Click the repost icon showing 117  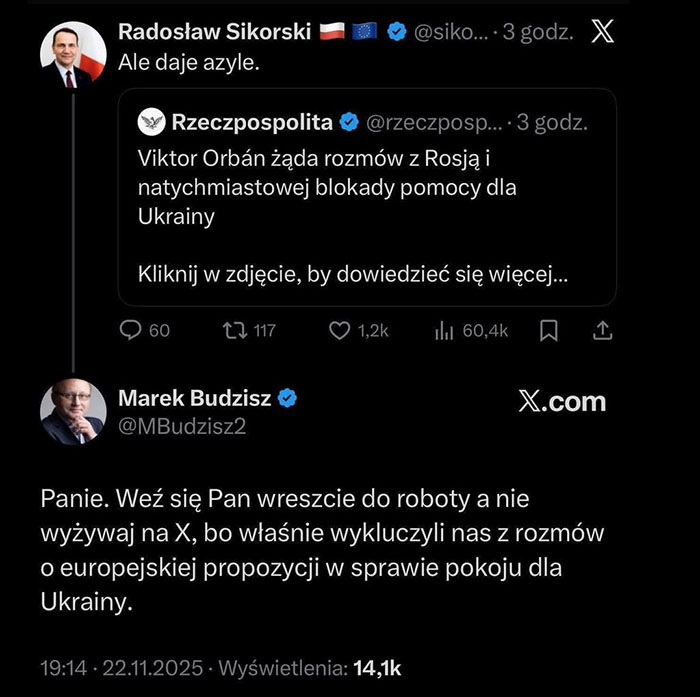[x=234, y=331]
